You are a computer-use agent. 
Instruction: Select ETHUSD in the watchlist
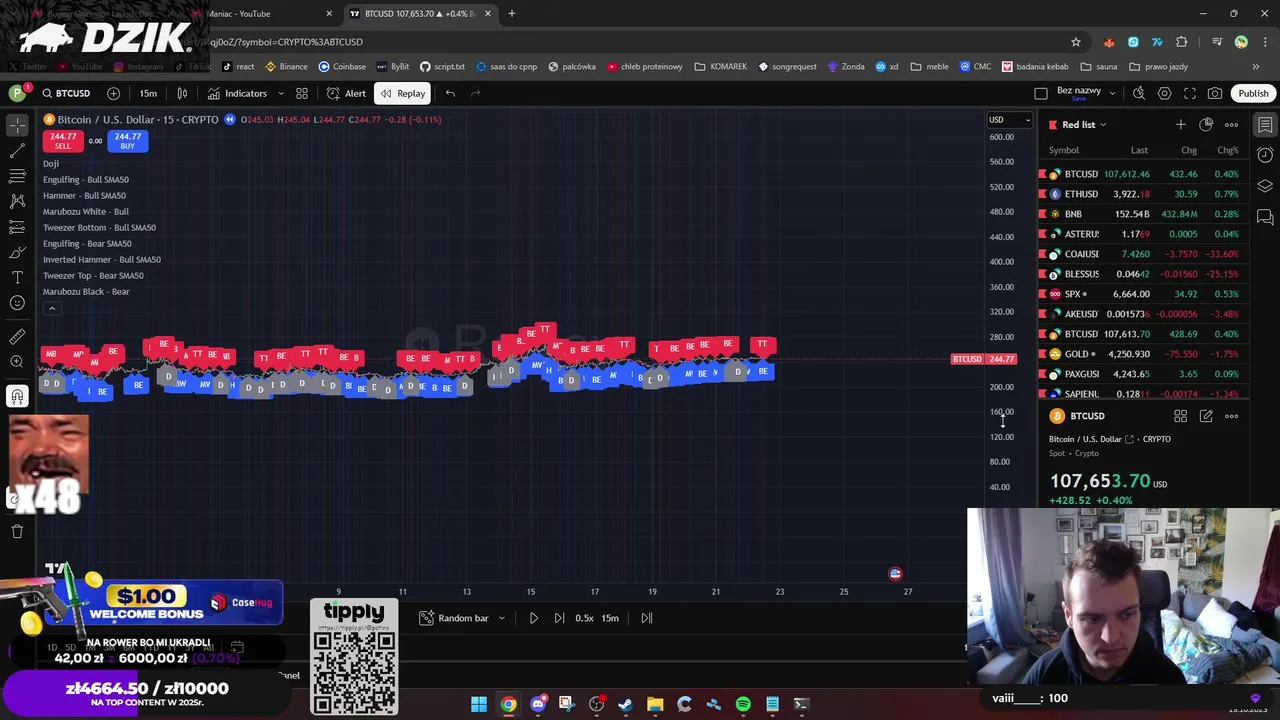click(1143, 194)
